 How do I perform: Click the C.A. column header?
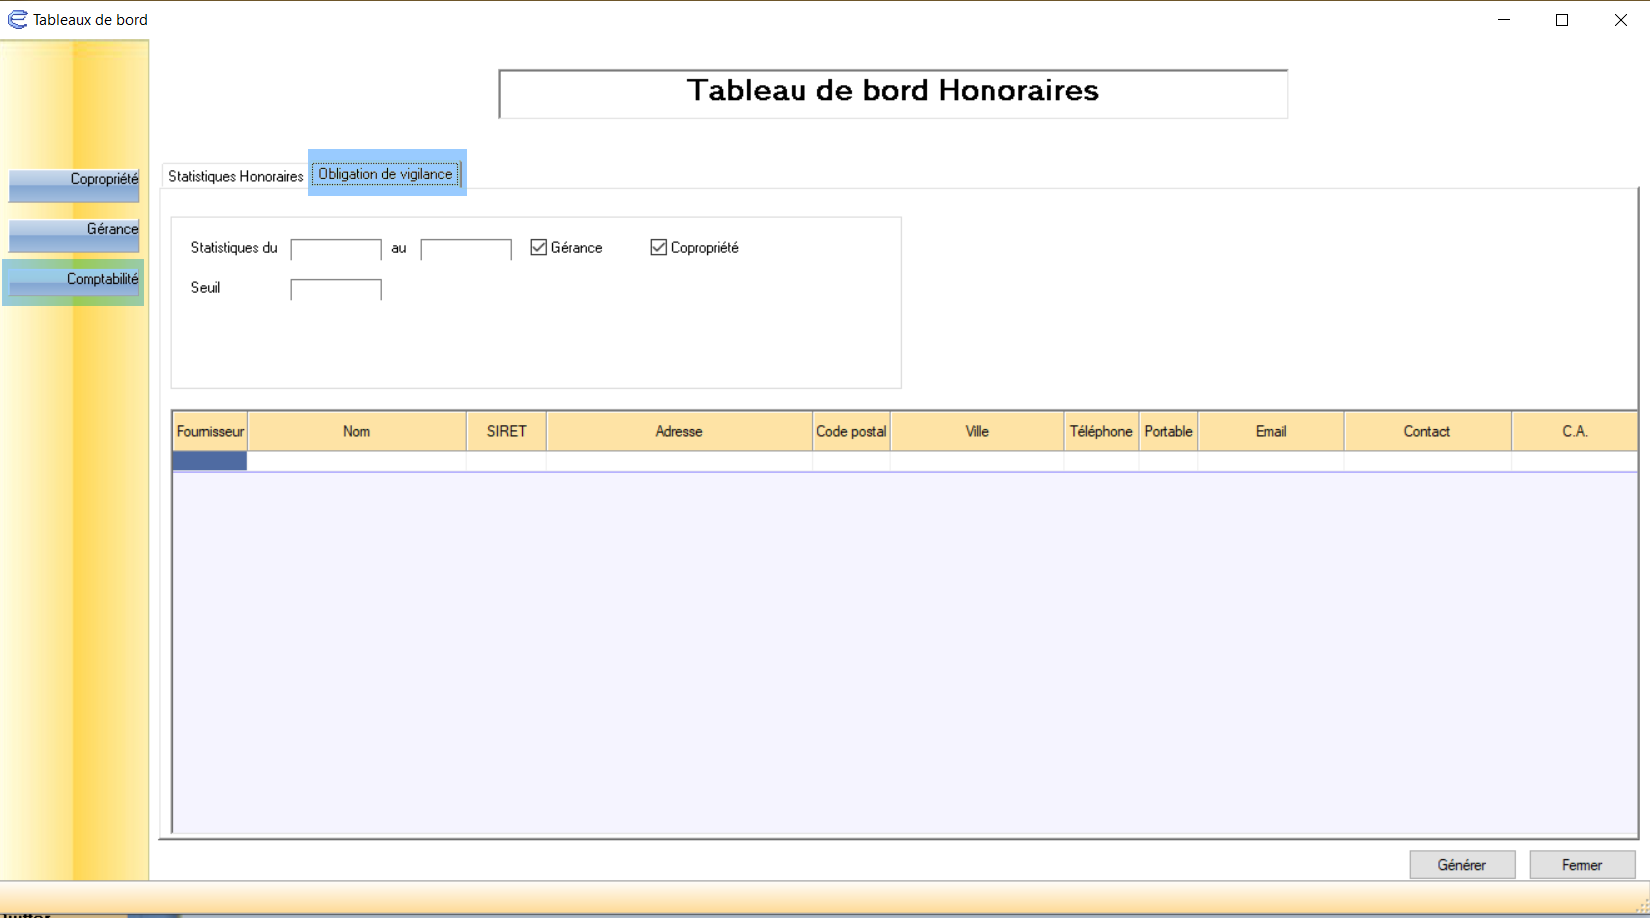1575,431
